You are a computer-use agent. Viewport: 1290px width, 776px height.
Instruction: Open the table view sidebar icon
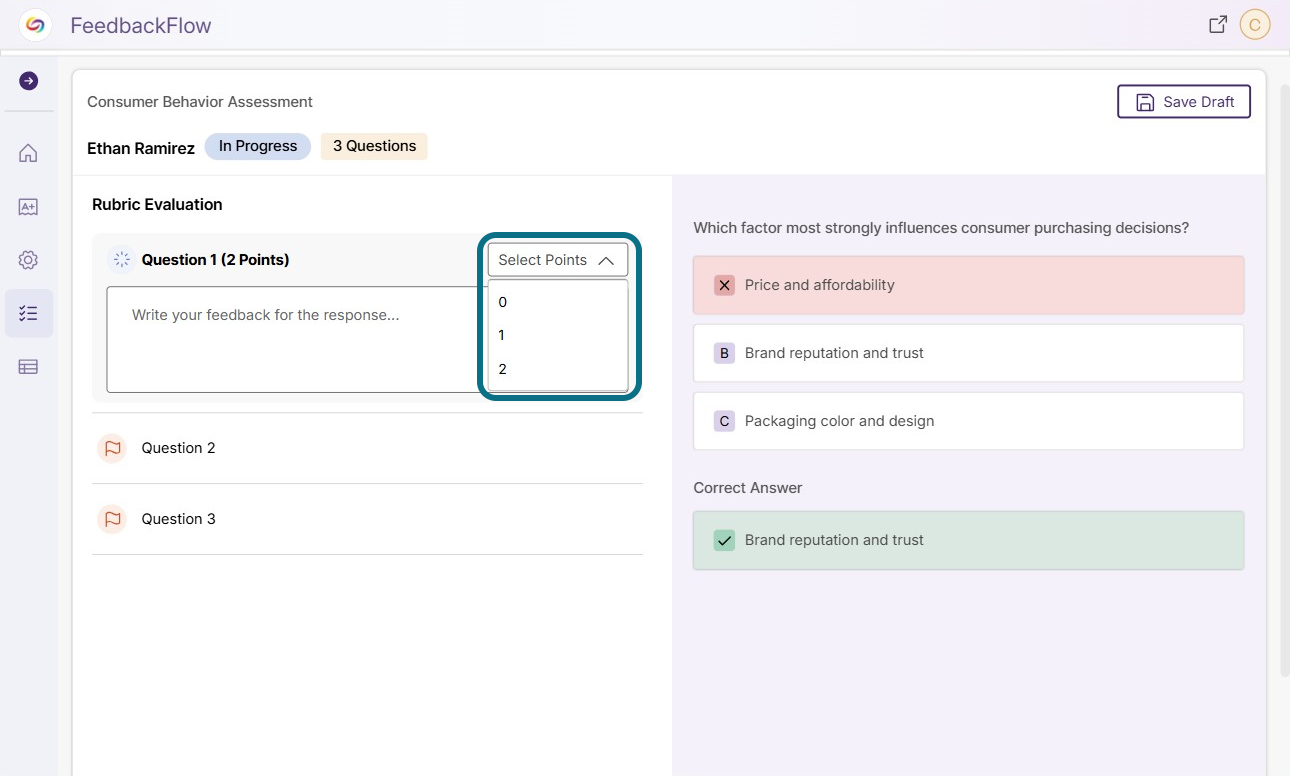(x=28, y=367)
